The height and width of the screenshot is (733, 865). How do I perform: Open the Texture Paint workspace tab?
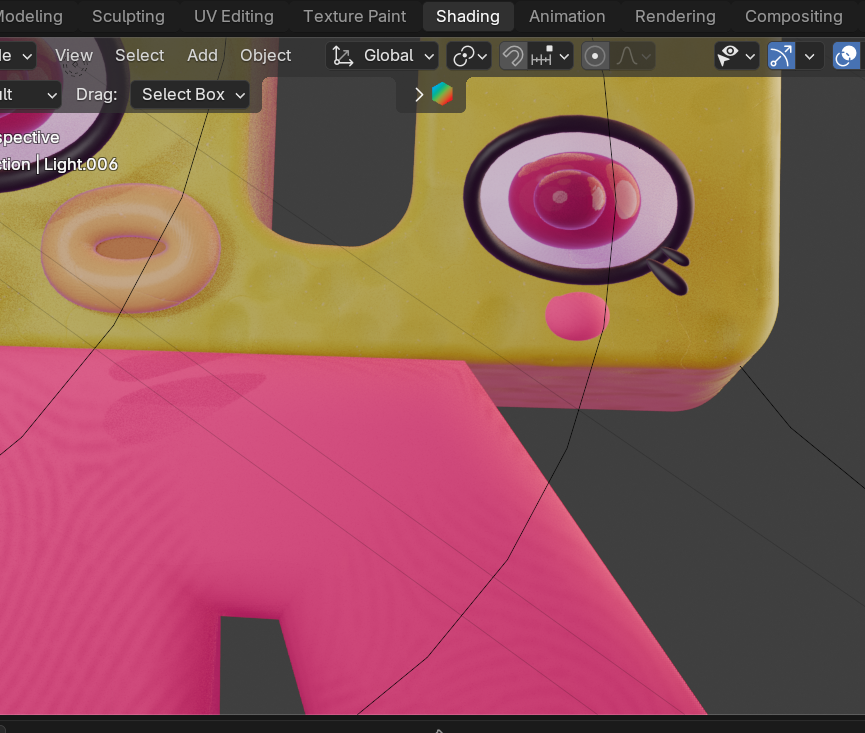[355, 17]
